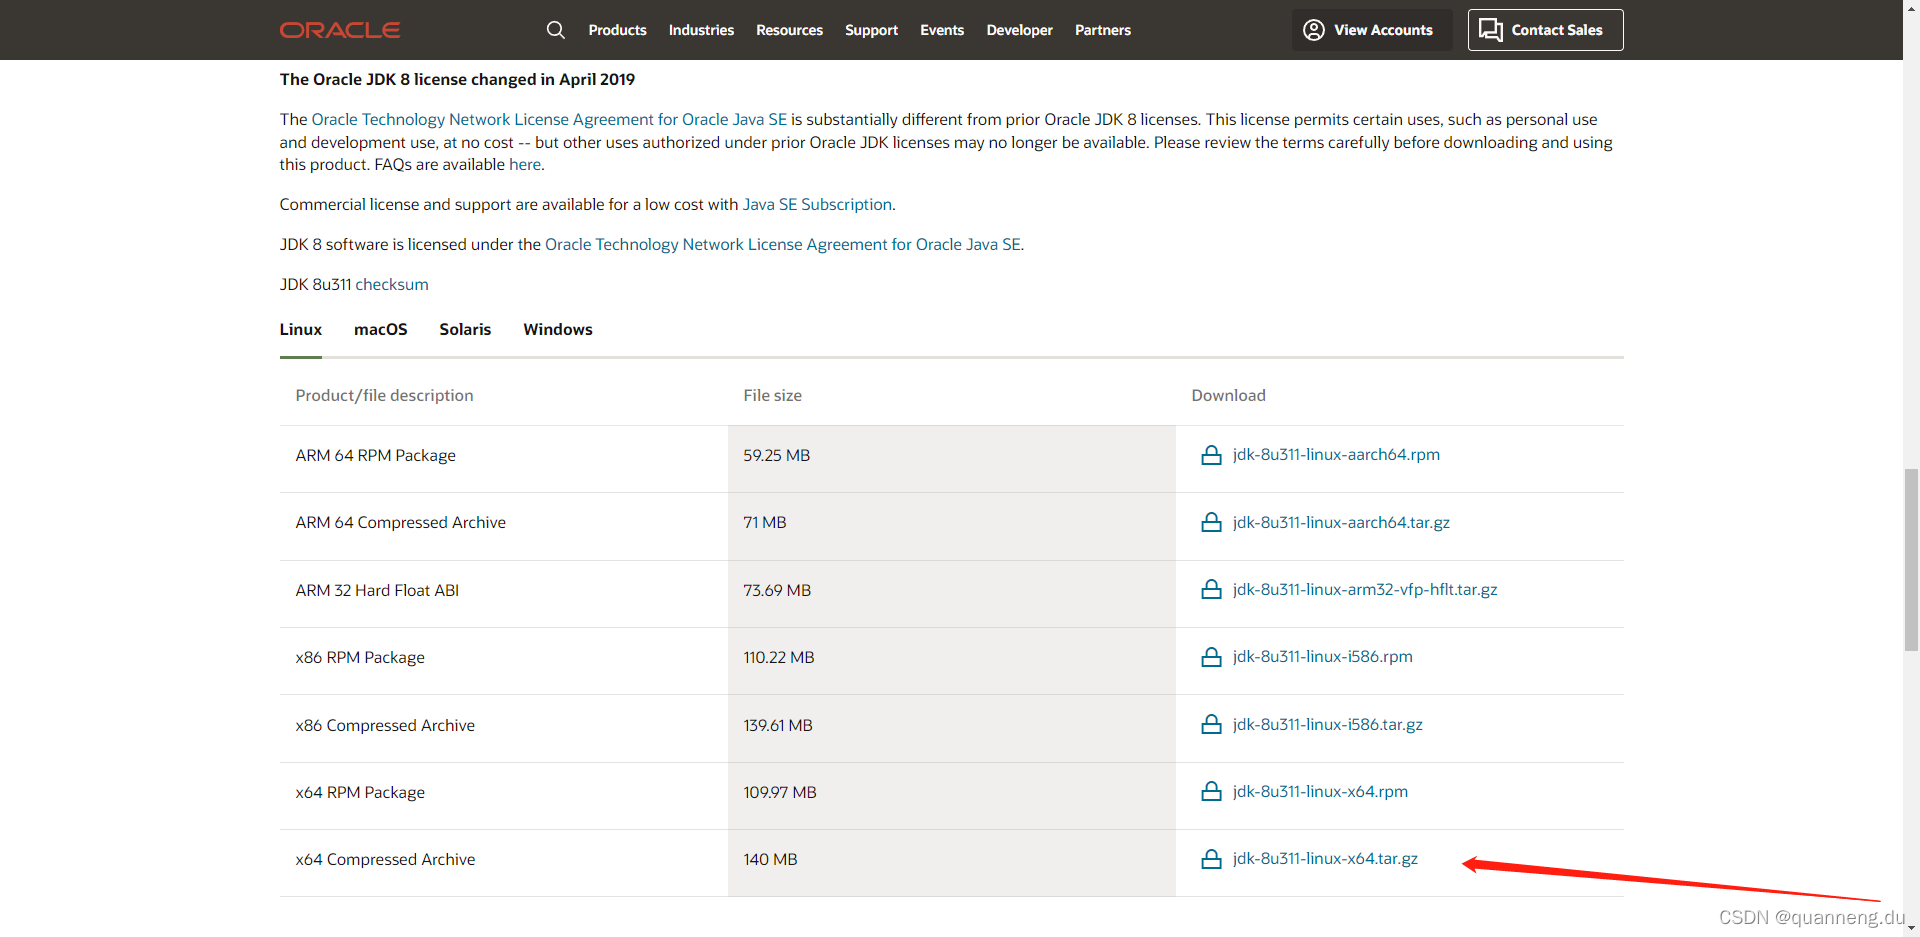Download jdk-8u311-linux-i586.tar.gz

tap(1327, 725)
